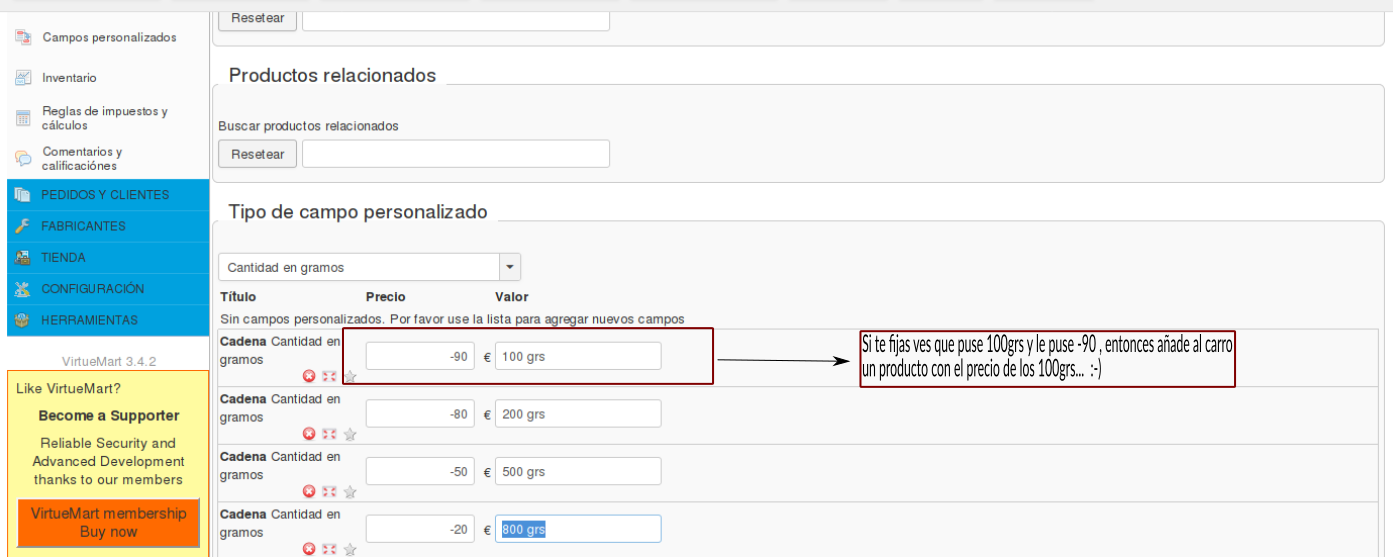The image size is (1393, 557).
Task: Click the arrow of the custom field dropdown
Action: click(x=510, y=267)
